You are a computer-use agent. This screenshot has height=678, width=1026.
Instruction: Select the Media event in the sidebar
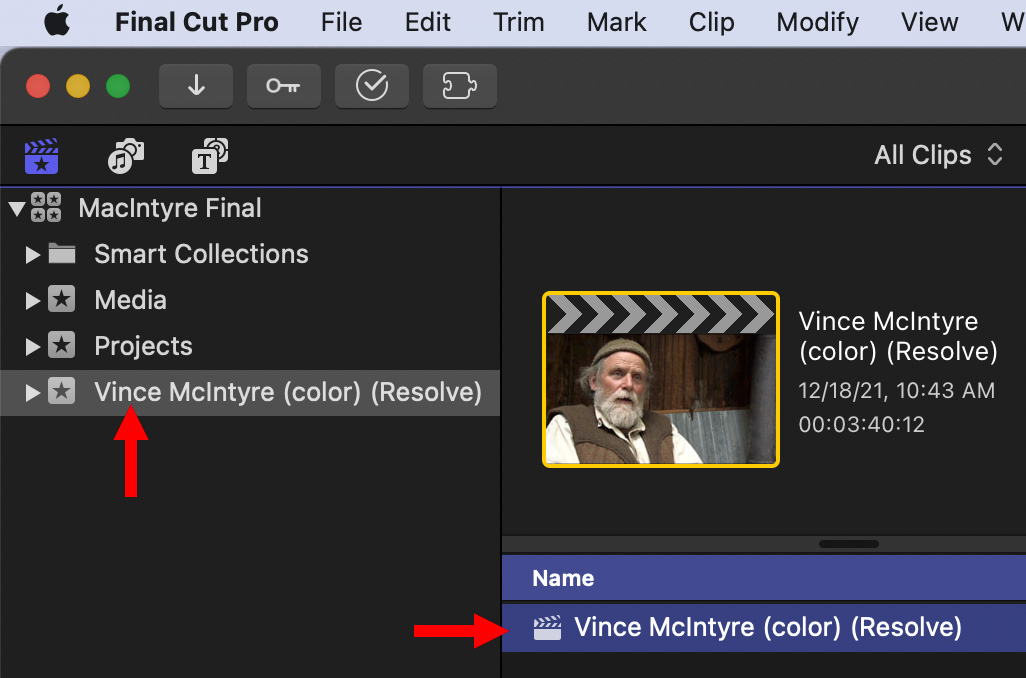coord(130,300)
